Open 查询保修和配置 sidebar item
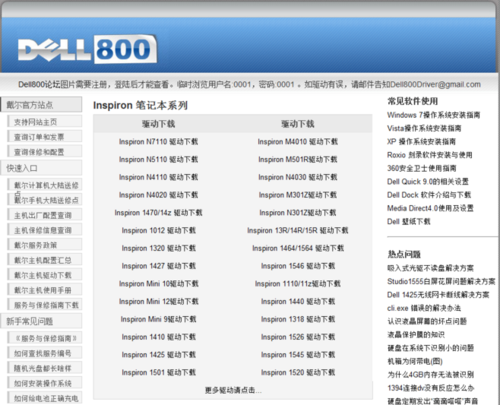The height and width of the screenshot is (405, 500). pyautogui.click(x=45, y=152)
